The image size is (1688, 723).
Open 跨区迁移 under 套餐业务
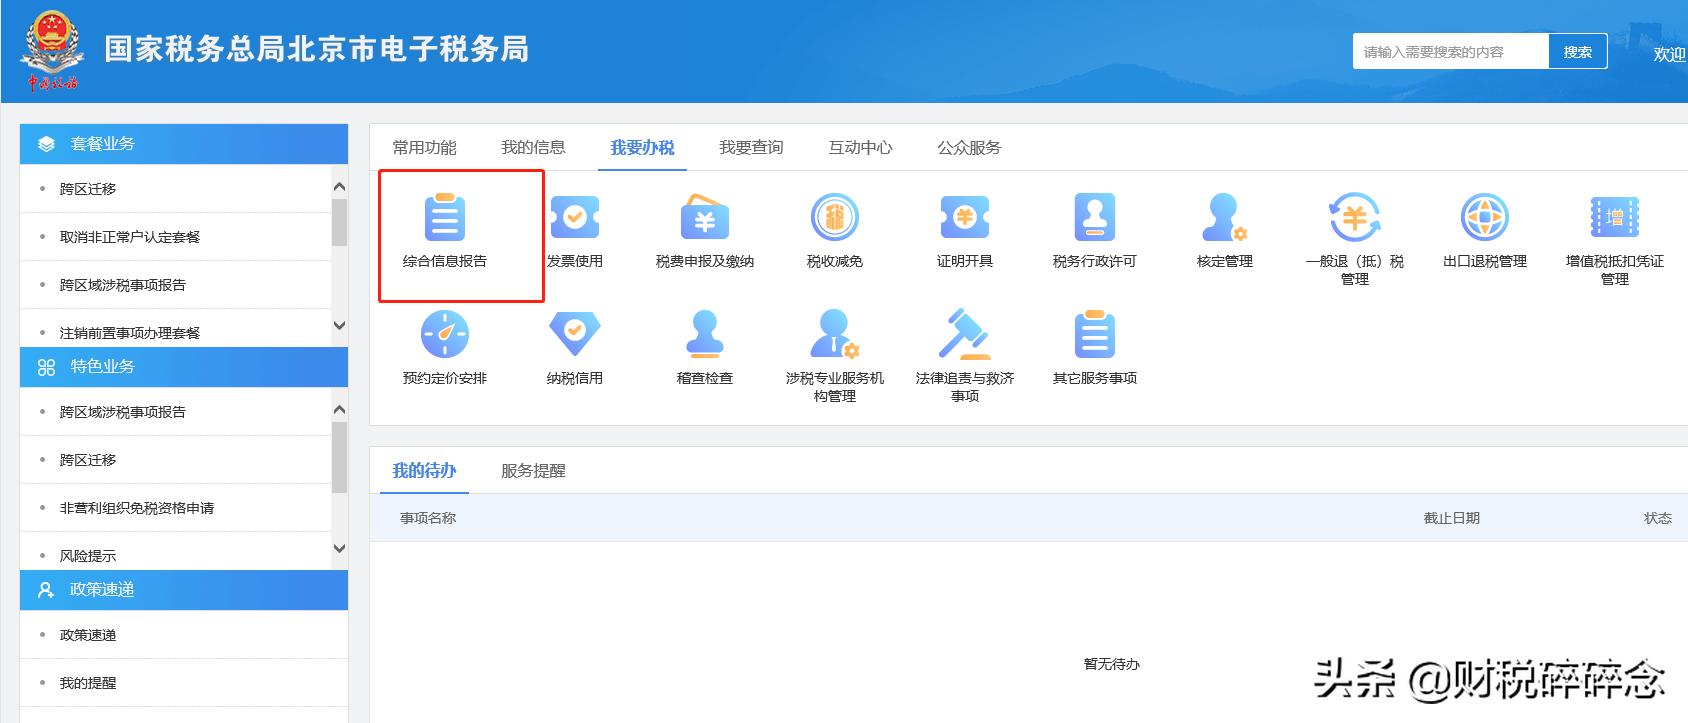[x=88, y=189]
